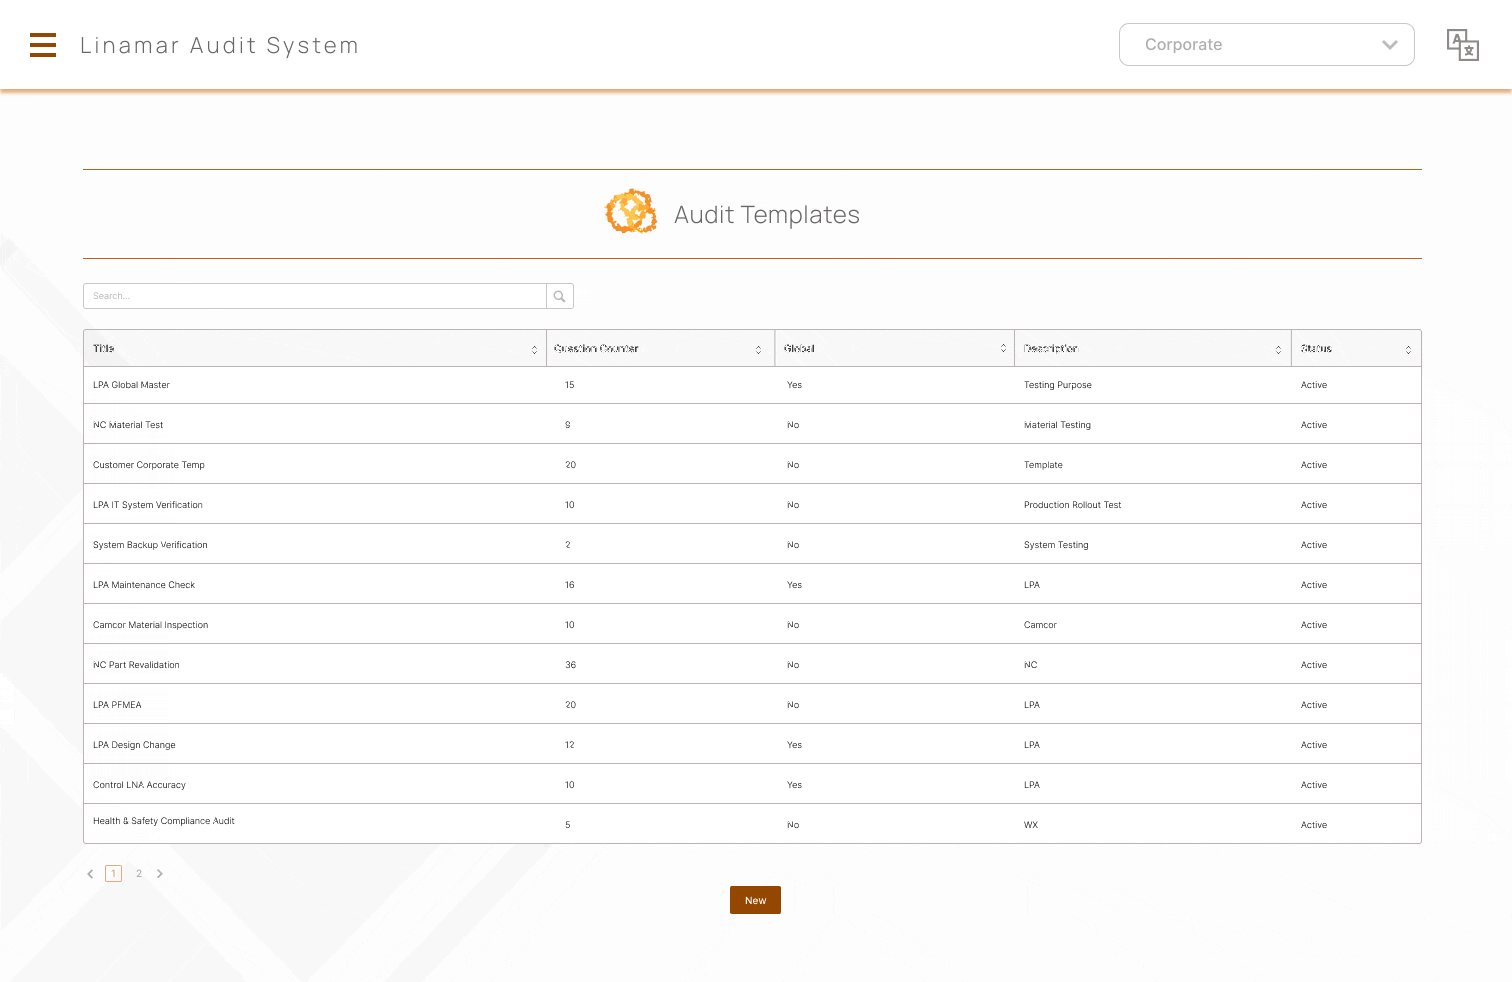Open the NC Material Test row
1512x982 pixels.
point(752,424)
